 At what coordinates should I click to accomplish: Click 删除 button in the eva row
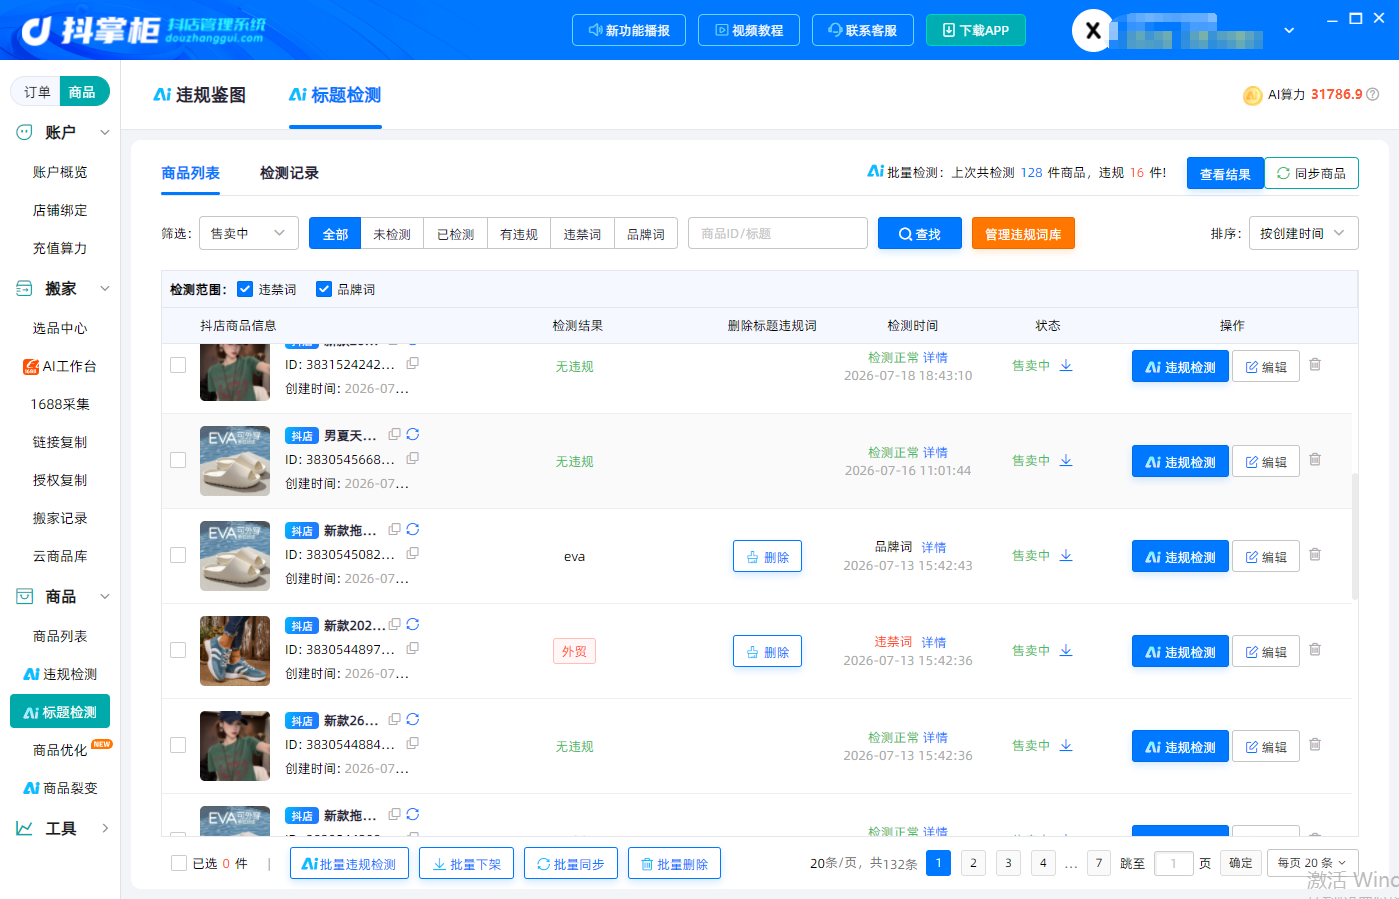tap(767, 557)
